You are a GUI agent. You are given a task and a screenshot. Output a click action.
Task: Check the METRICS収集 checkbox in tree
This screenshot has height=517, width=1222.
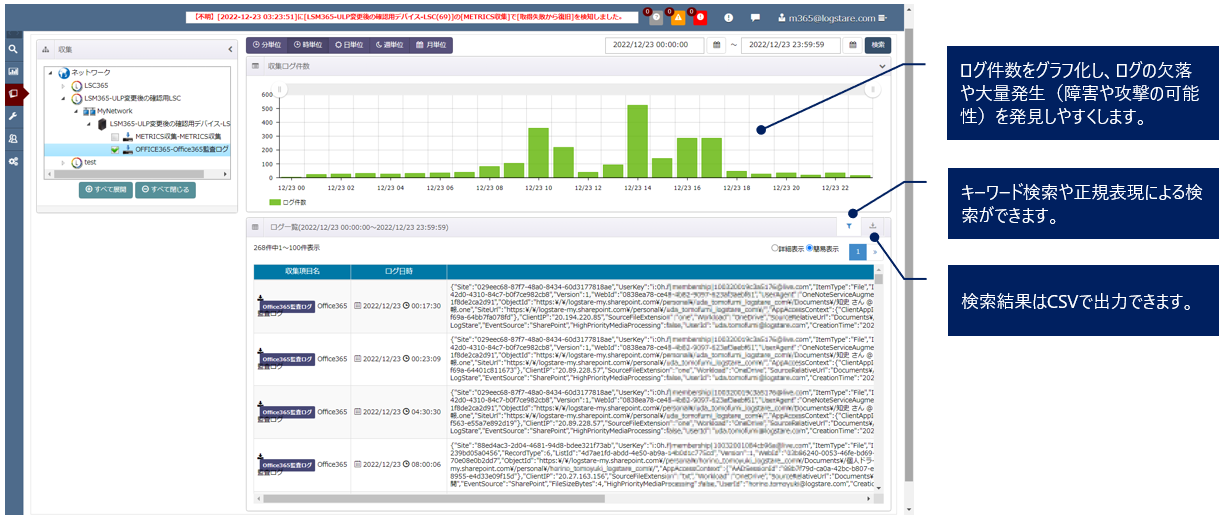(x=115, y=136)
